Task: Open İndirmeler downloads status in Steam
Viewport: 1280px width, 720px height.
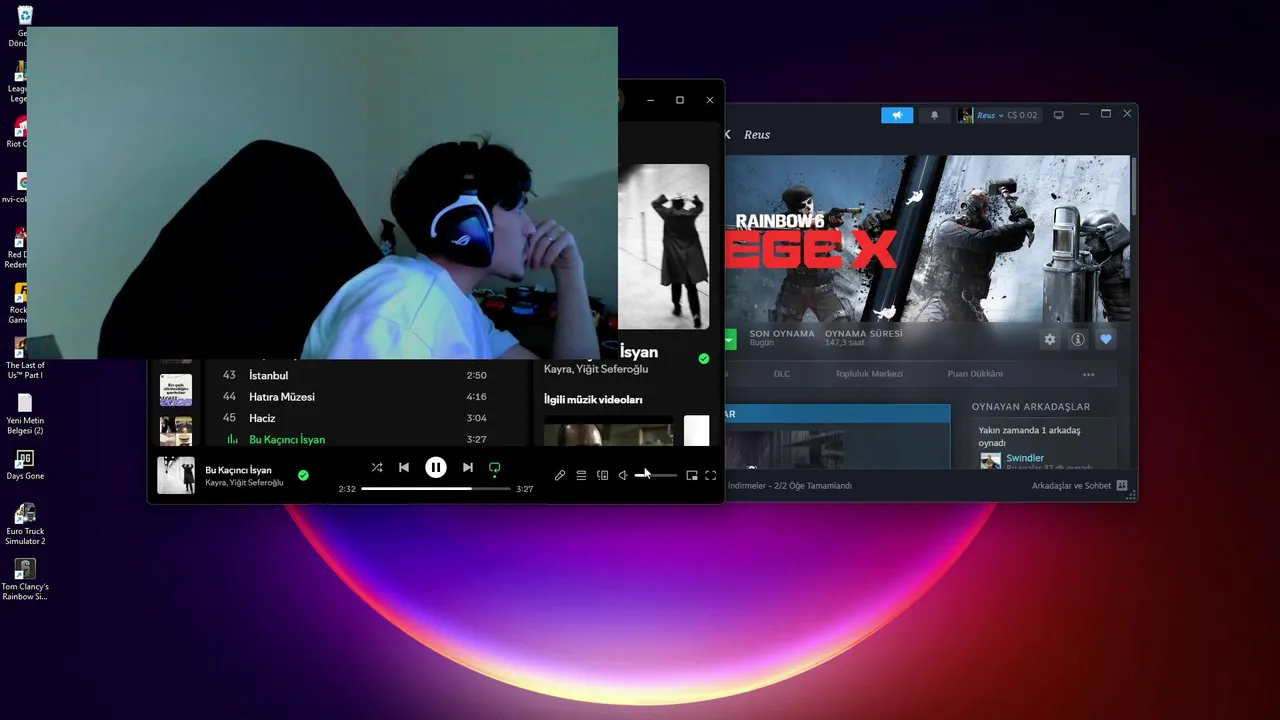Action: 790,486
